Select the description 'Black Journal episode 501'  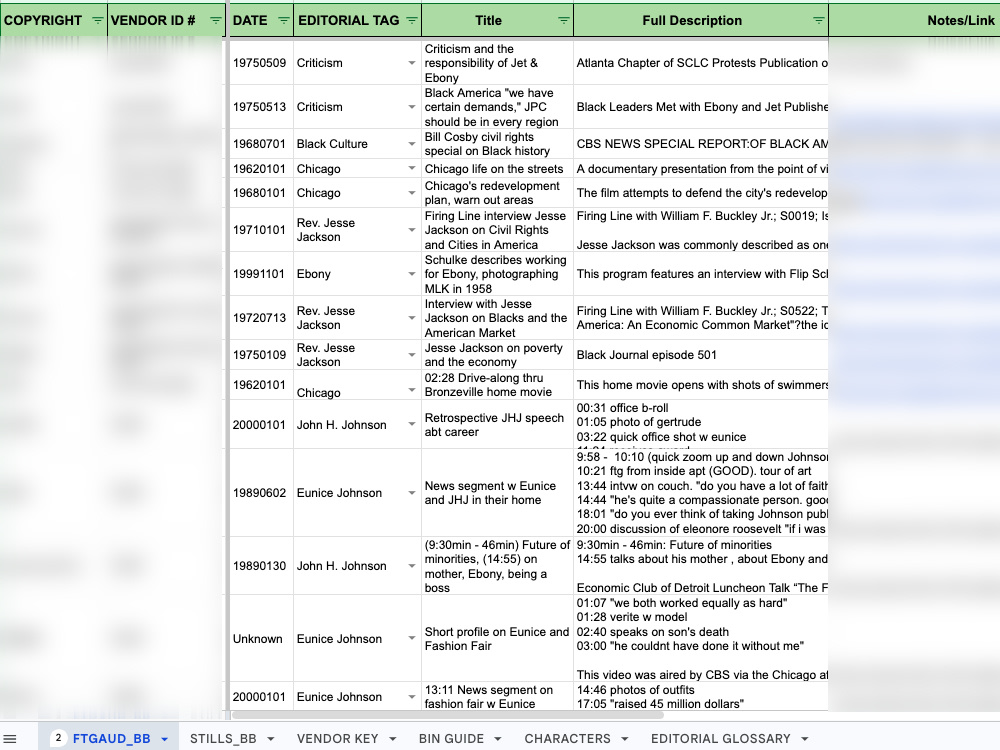click(701, 355)
